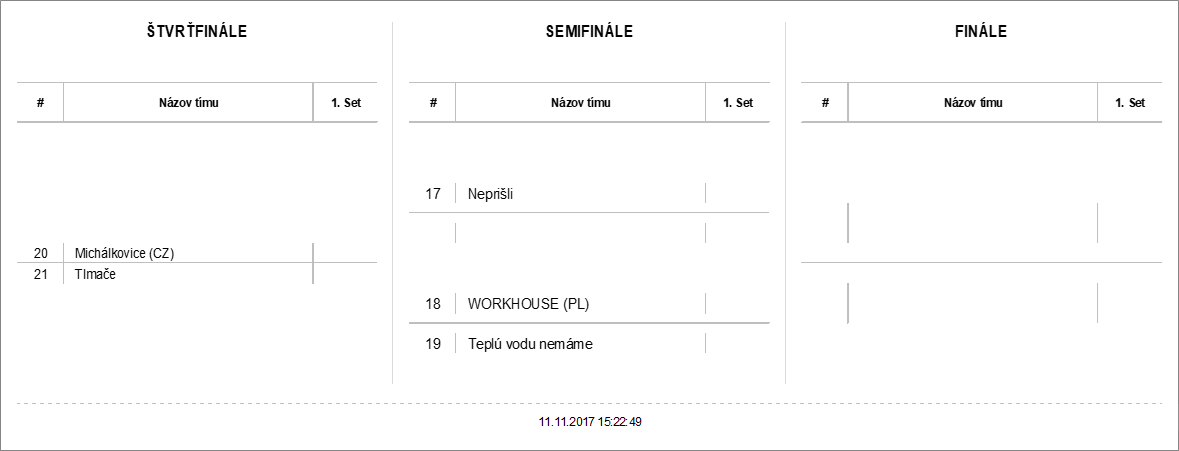
Task: Click the Názov tímu header under SEMIFINÁLE
Action: click(581, 102)
